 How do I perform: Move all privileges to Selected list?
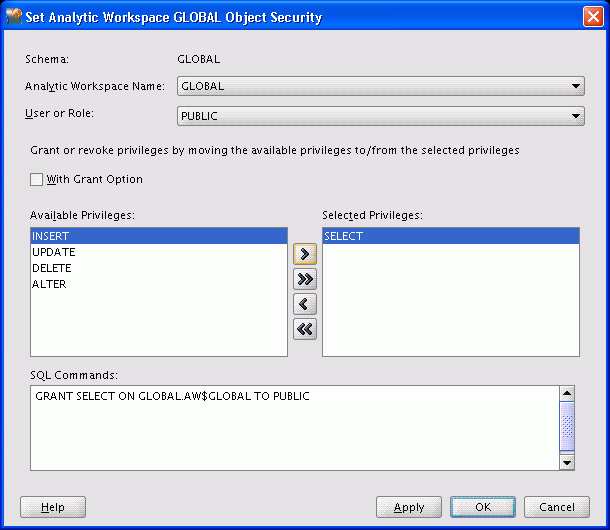(x=305, y=279)
